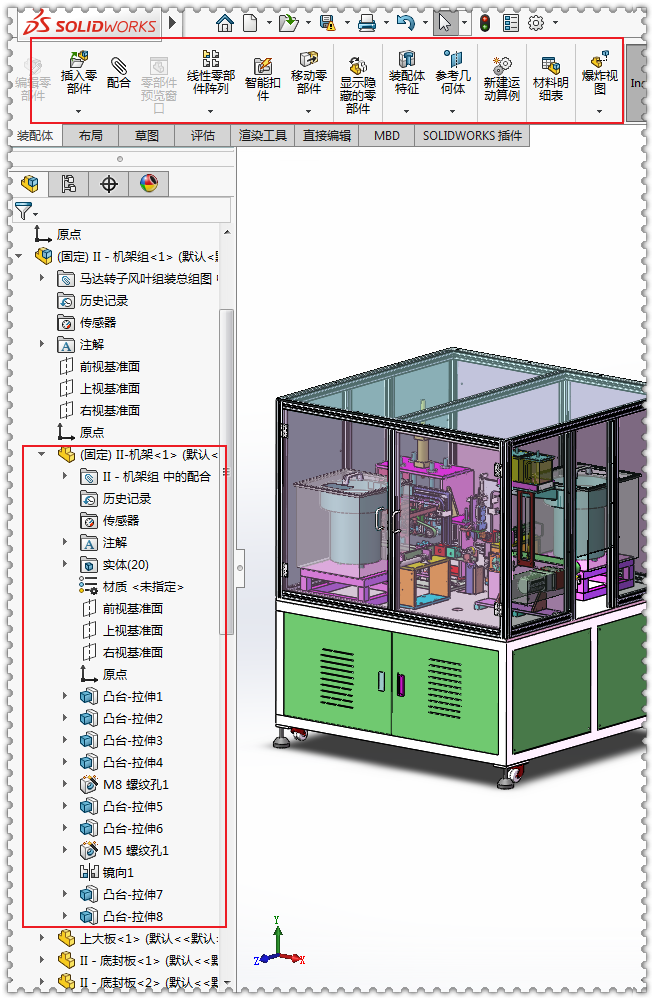654x1000 pixels.
Task: Switch to the ConfigurationManager panel tab
Action: point(109,184)
